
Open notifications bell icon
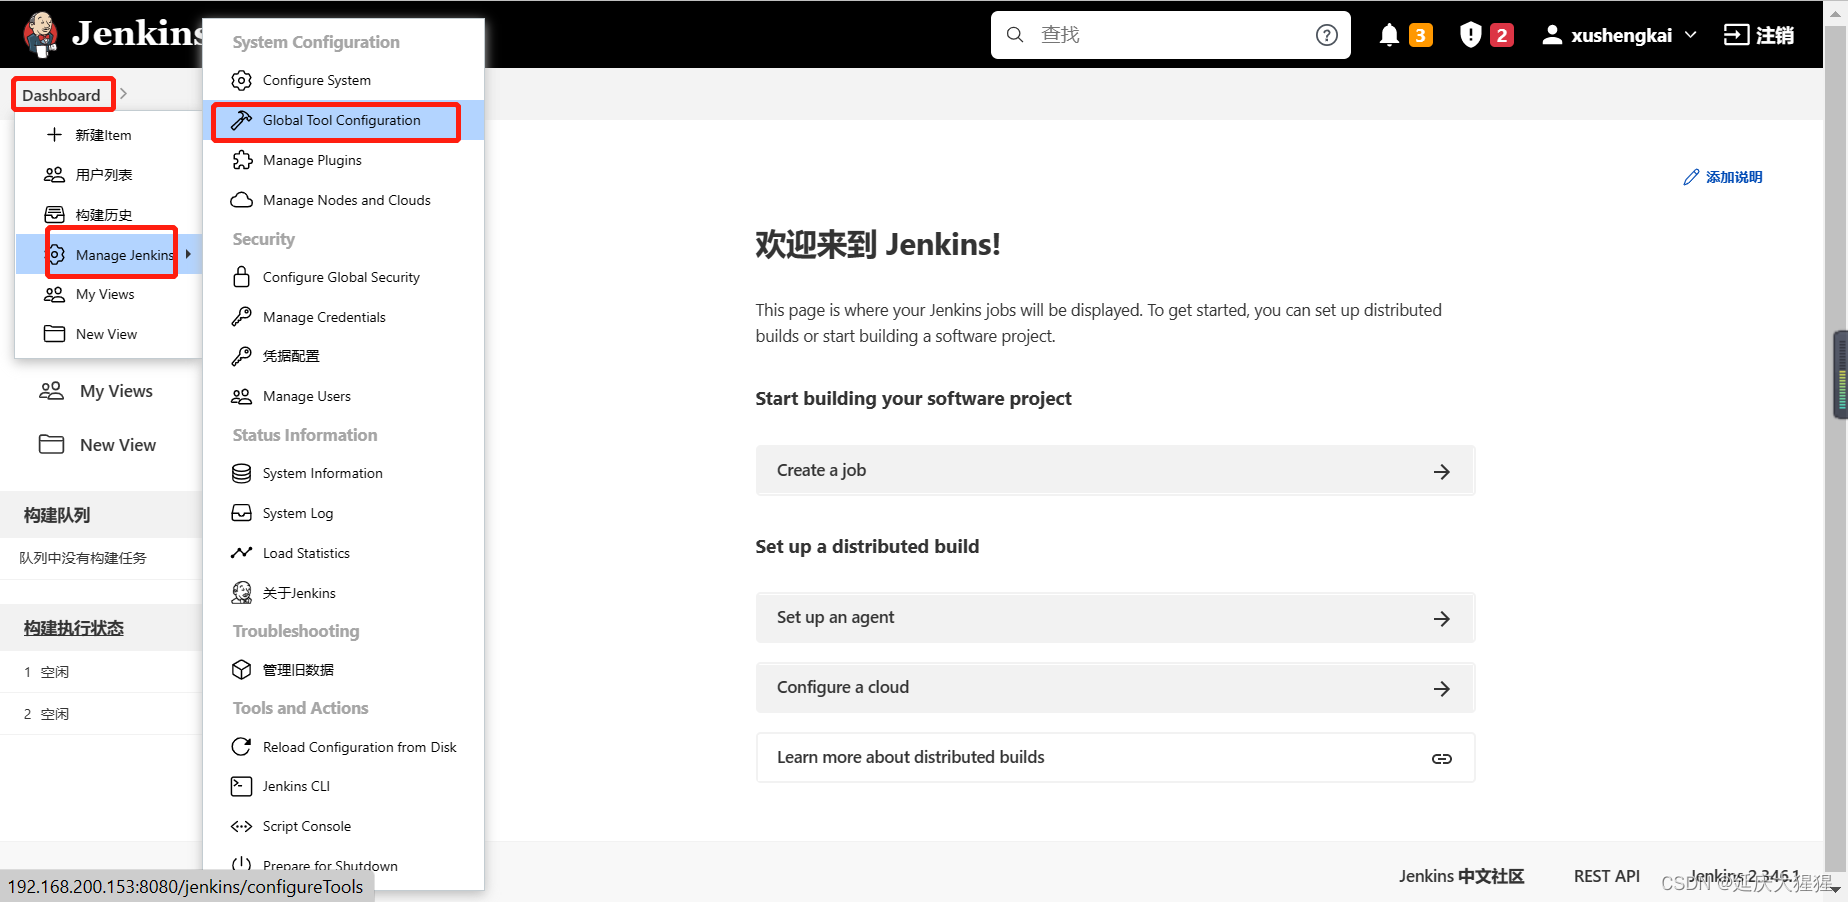[x=1389, y=35]
